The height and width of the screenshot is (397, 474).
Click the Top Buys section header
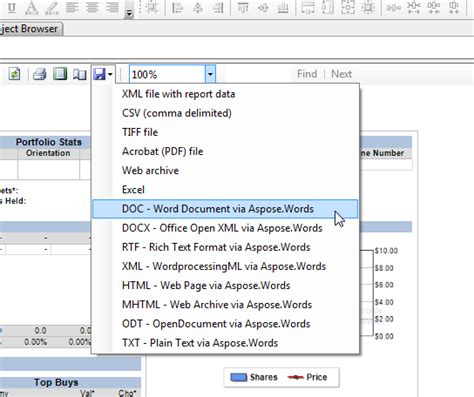pyautogui.click(x=56, y=382)
